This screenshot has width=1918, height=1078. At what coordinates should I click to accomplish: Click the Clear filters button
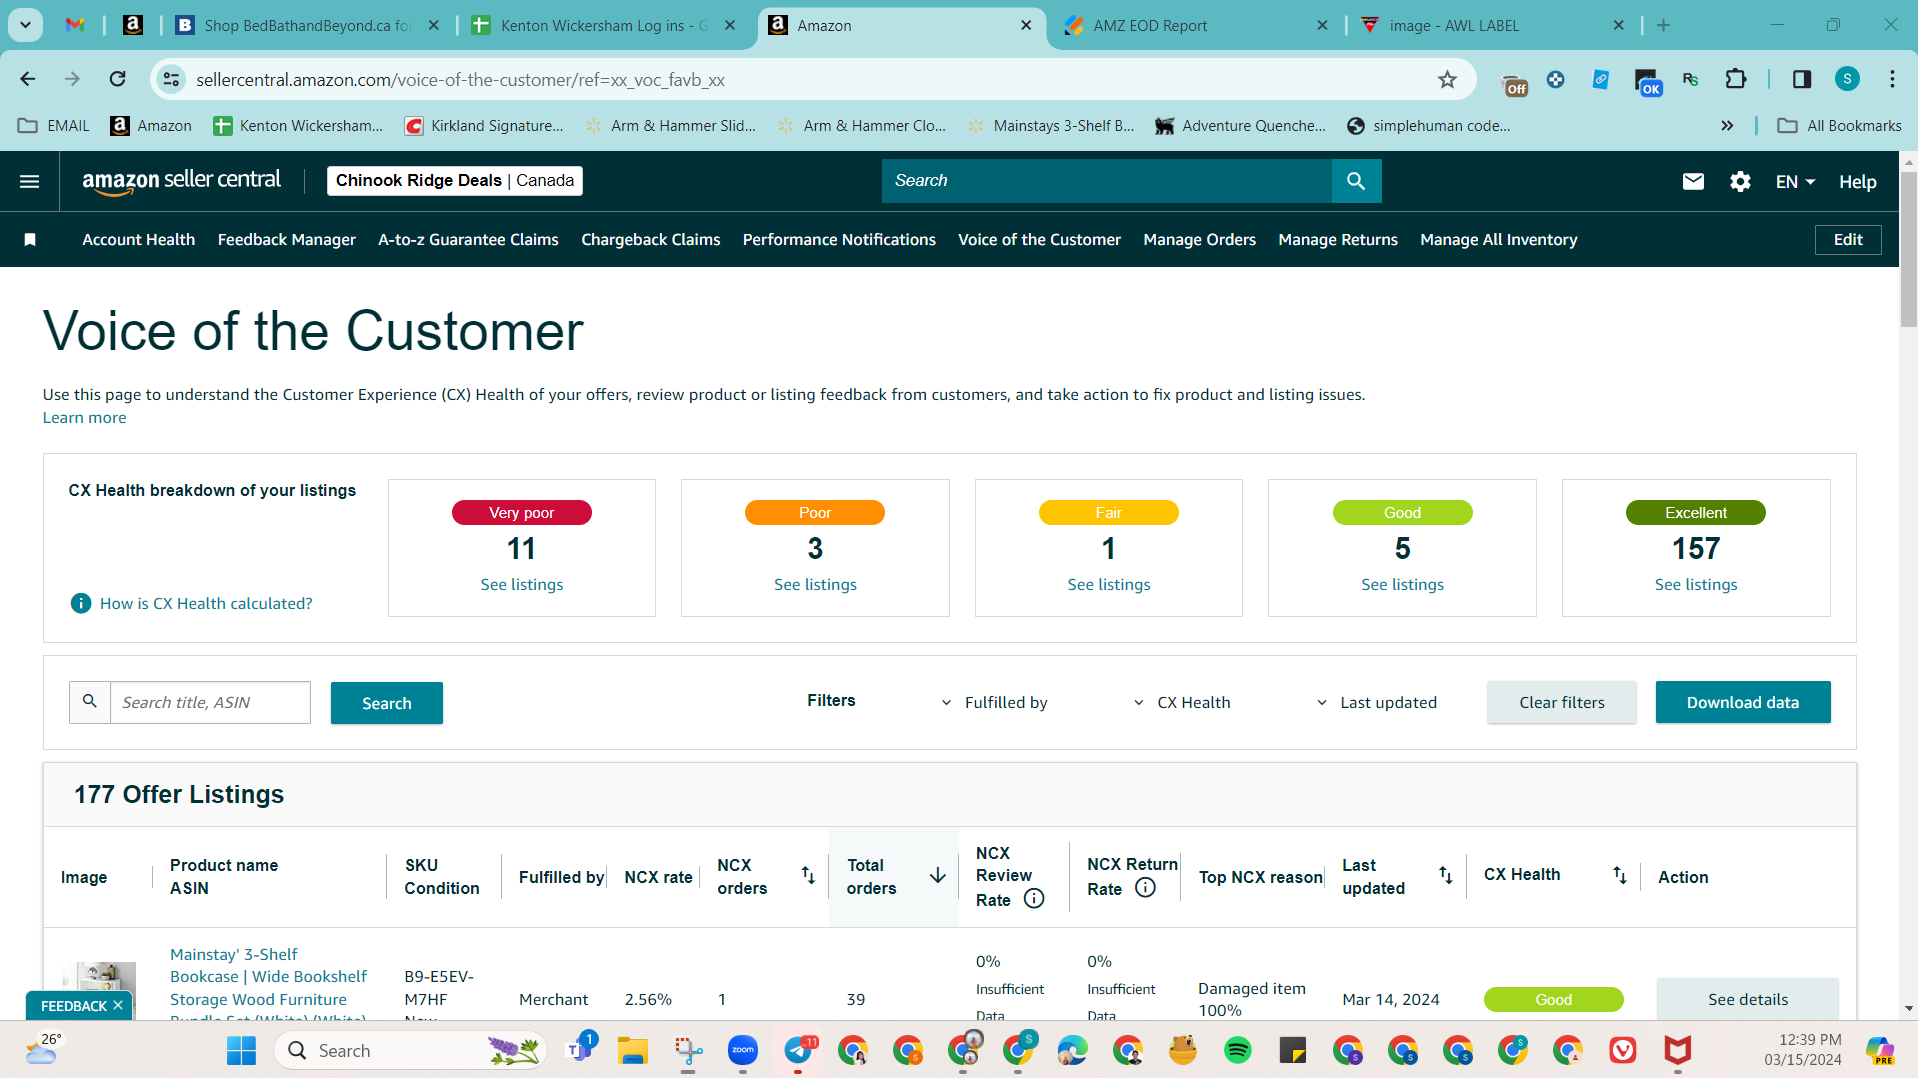point(1561,703)
